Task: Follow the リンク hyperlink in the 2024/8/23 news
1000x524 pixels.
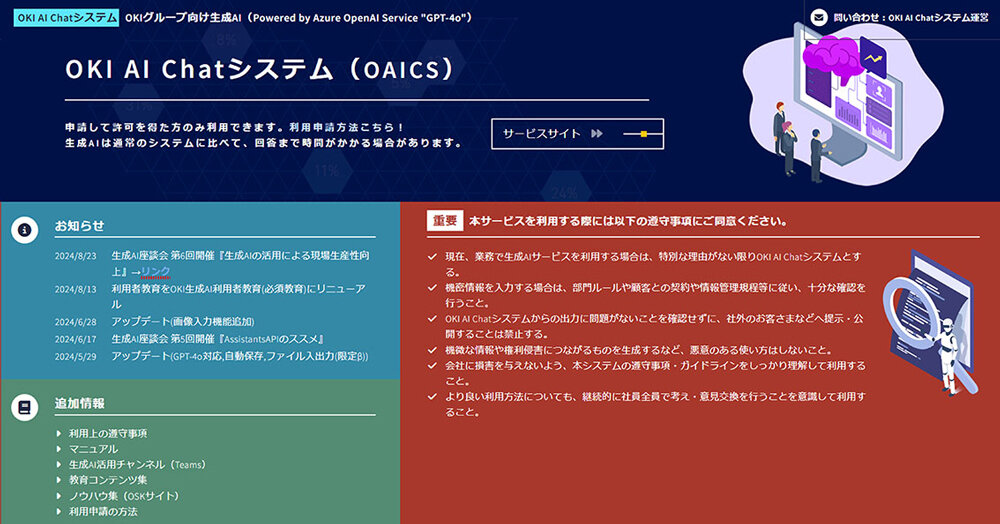Action: (x=155, y=272)
